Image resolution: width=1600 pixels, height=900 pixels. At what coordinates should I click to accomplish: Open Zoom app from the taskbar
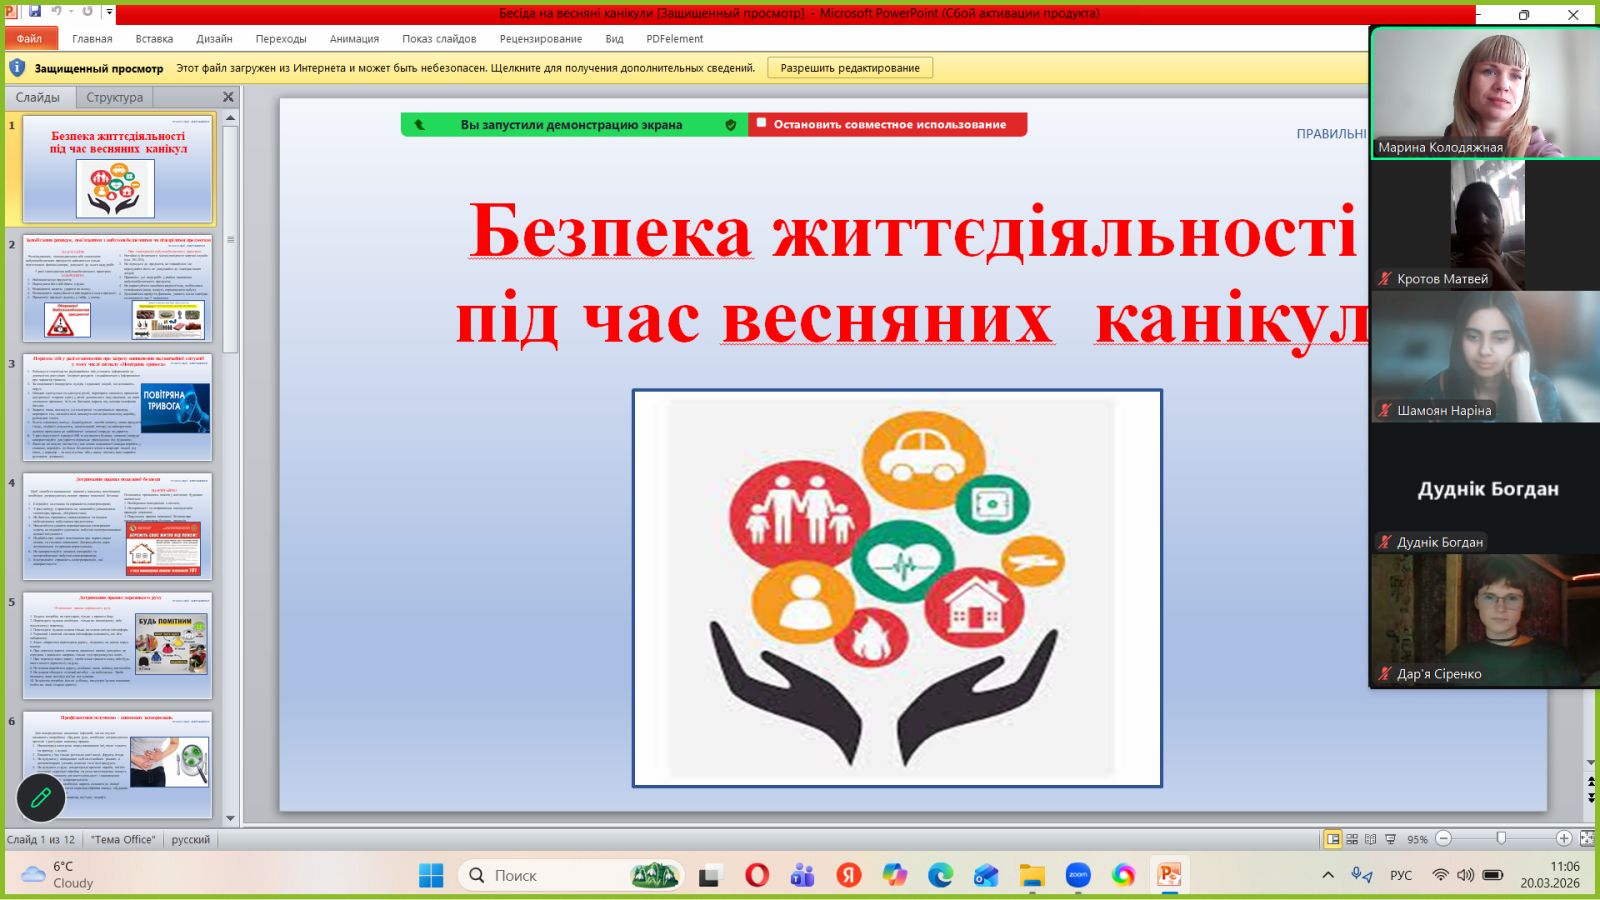(1078, 875)
